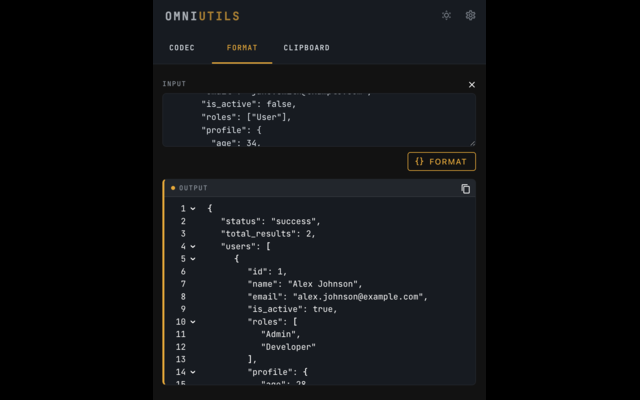Collapse the "users" array at line 4
Screen dimensions: 640x400
(x=193, y=247)
